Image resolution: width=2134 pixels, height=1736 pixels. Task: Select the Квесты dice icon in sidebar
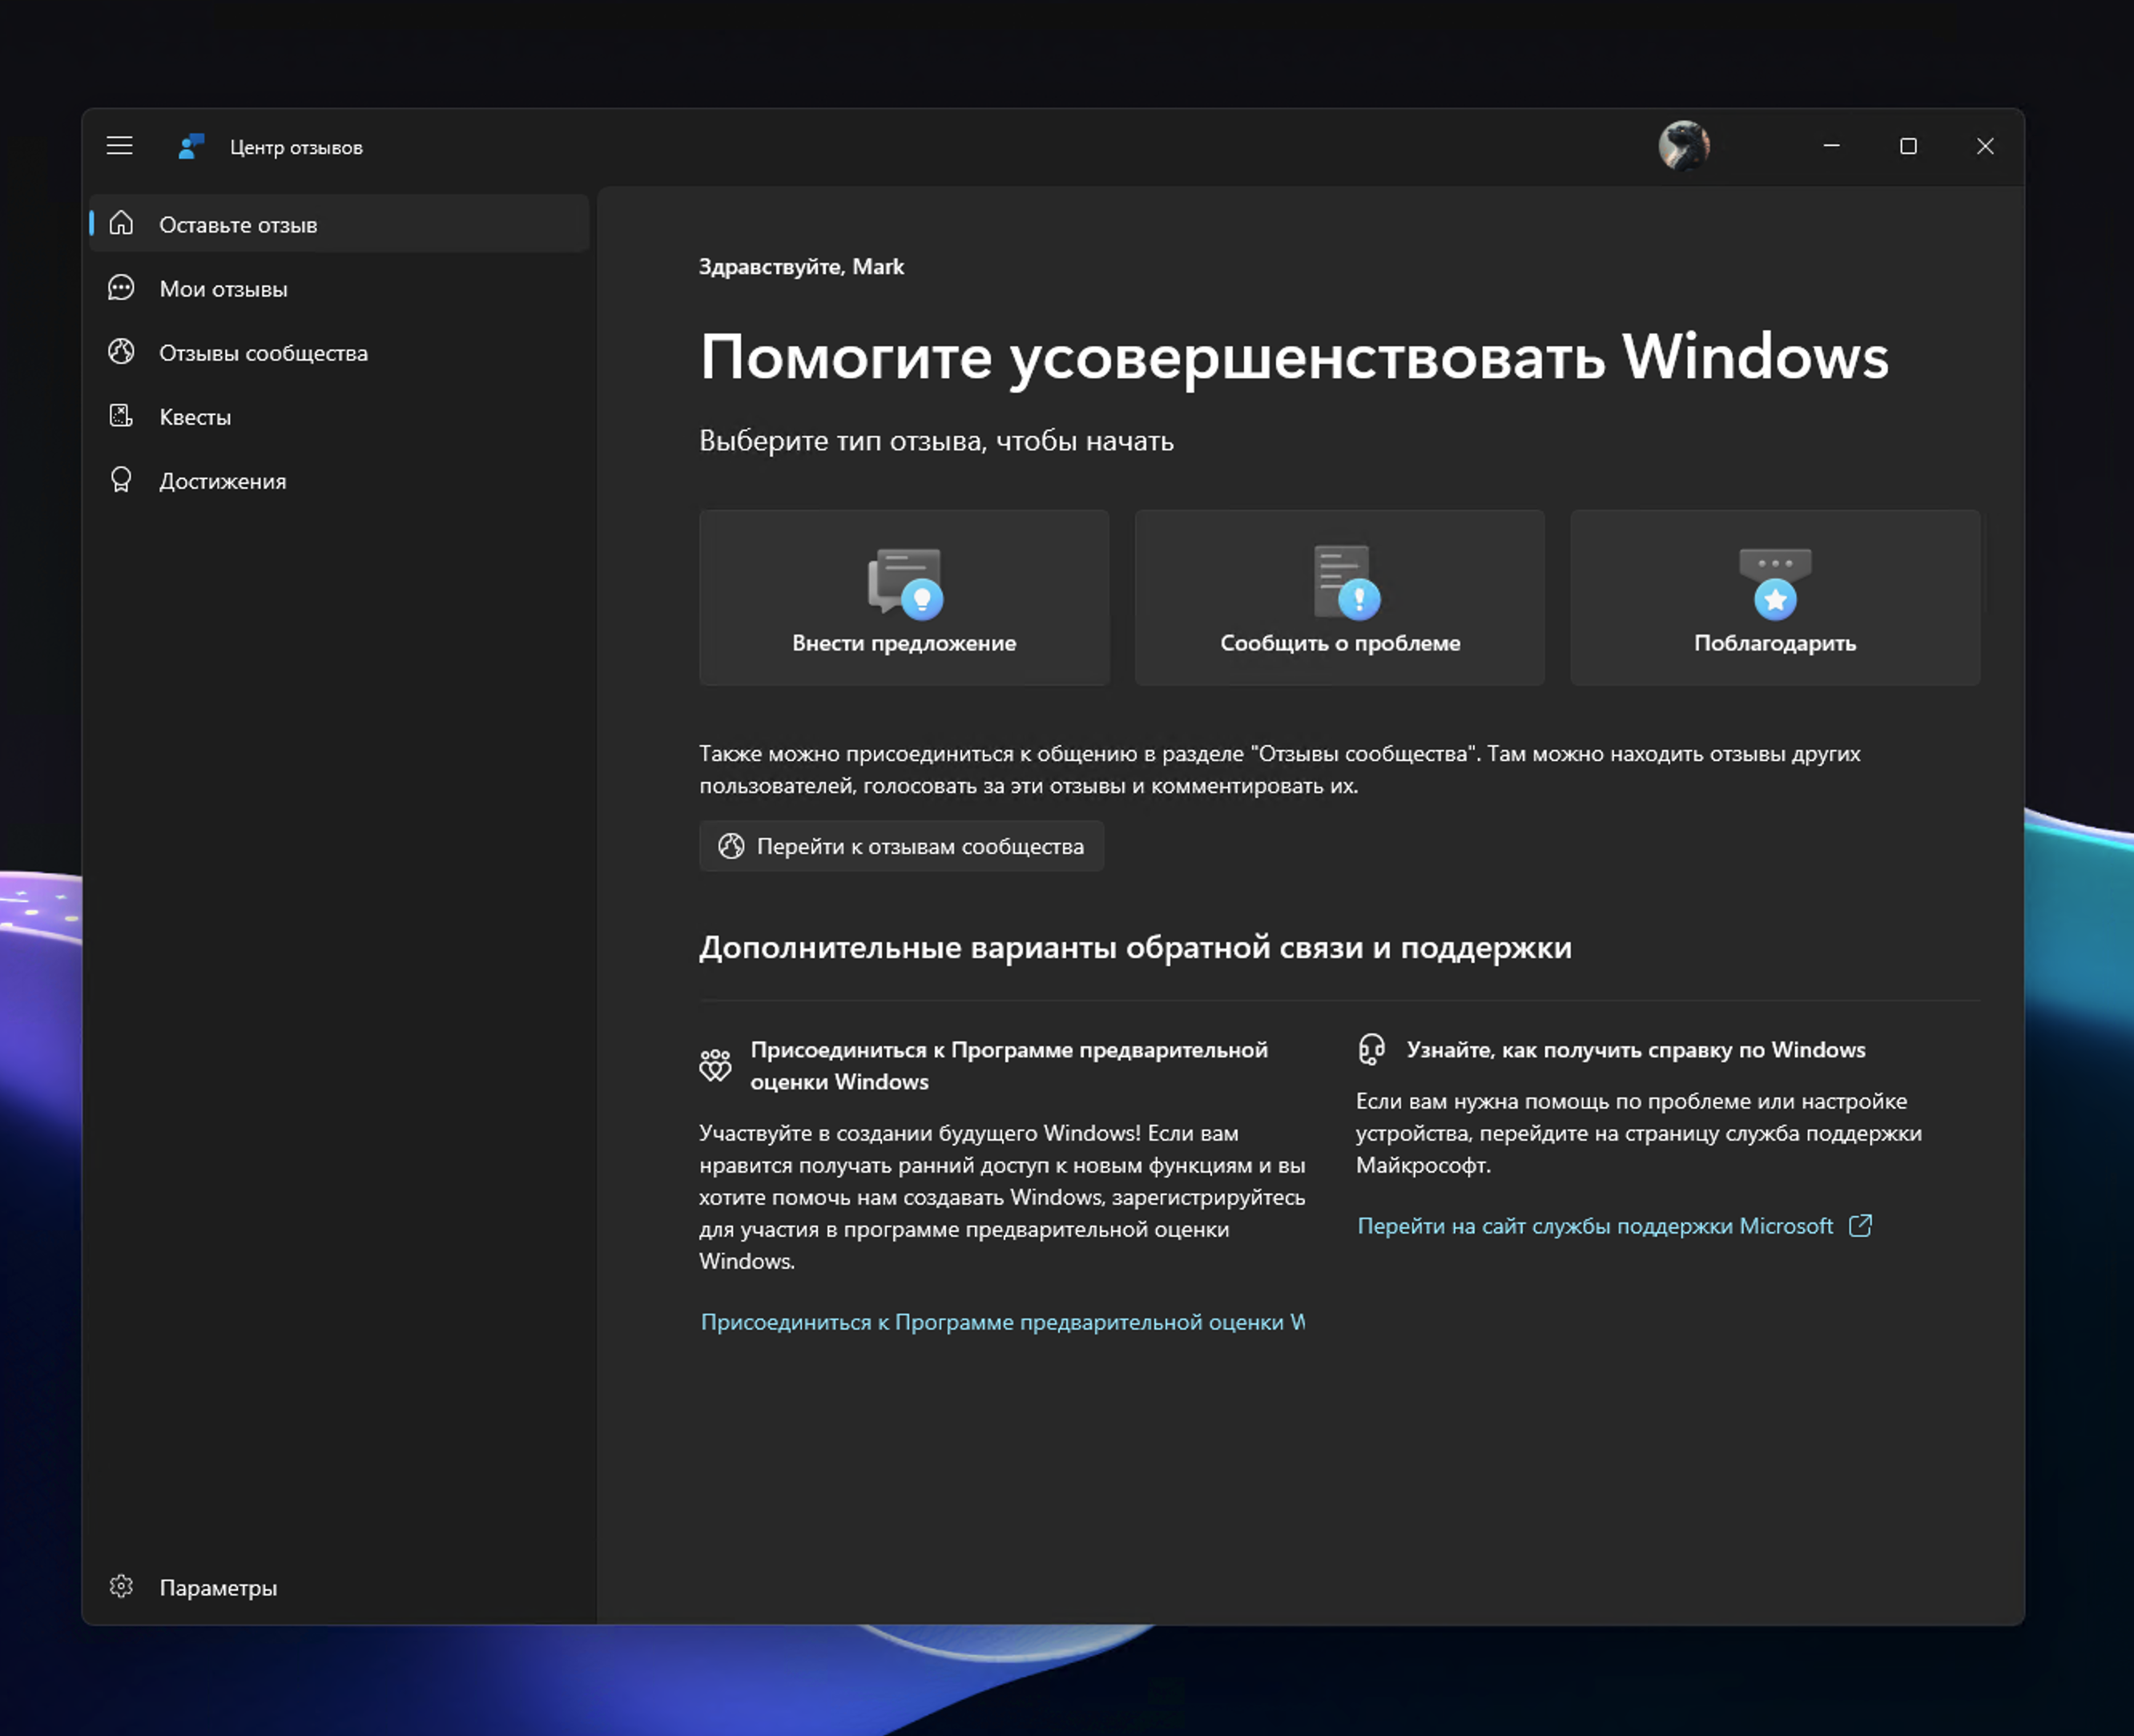(121, 416)
